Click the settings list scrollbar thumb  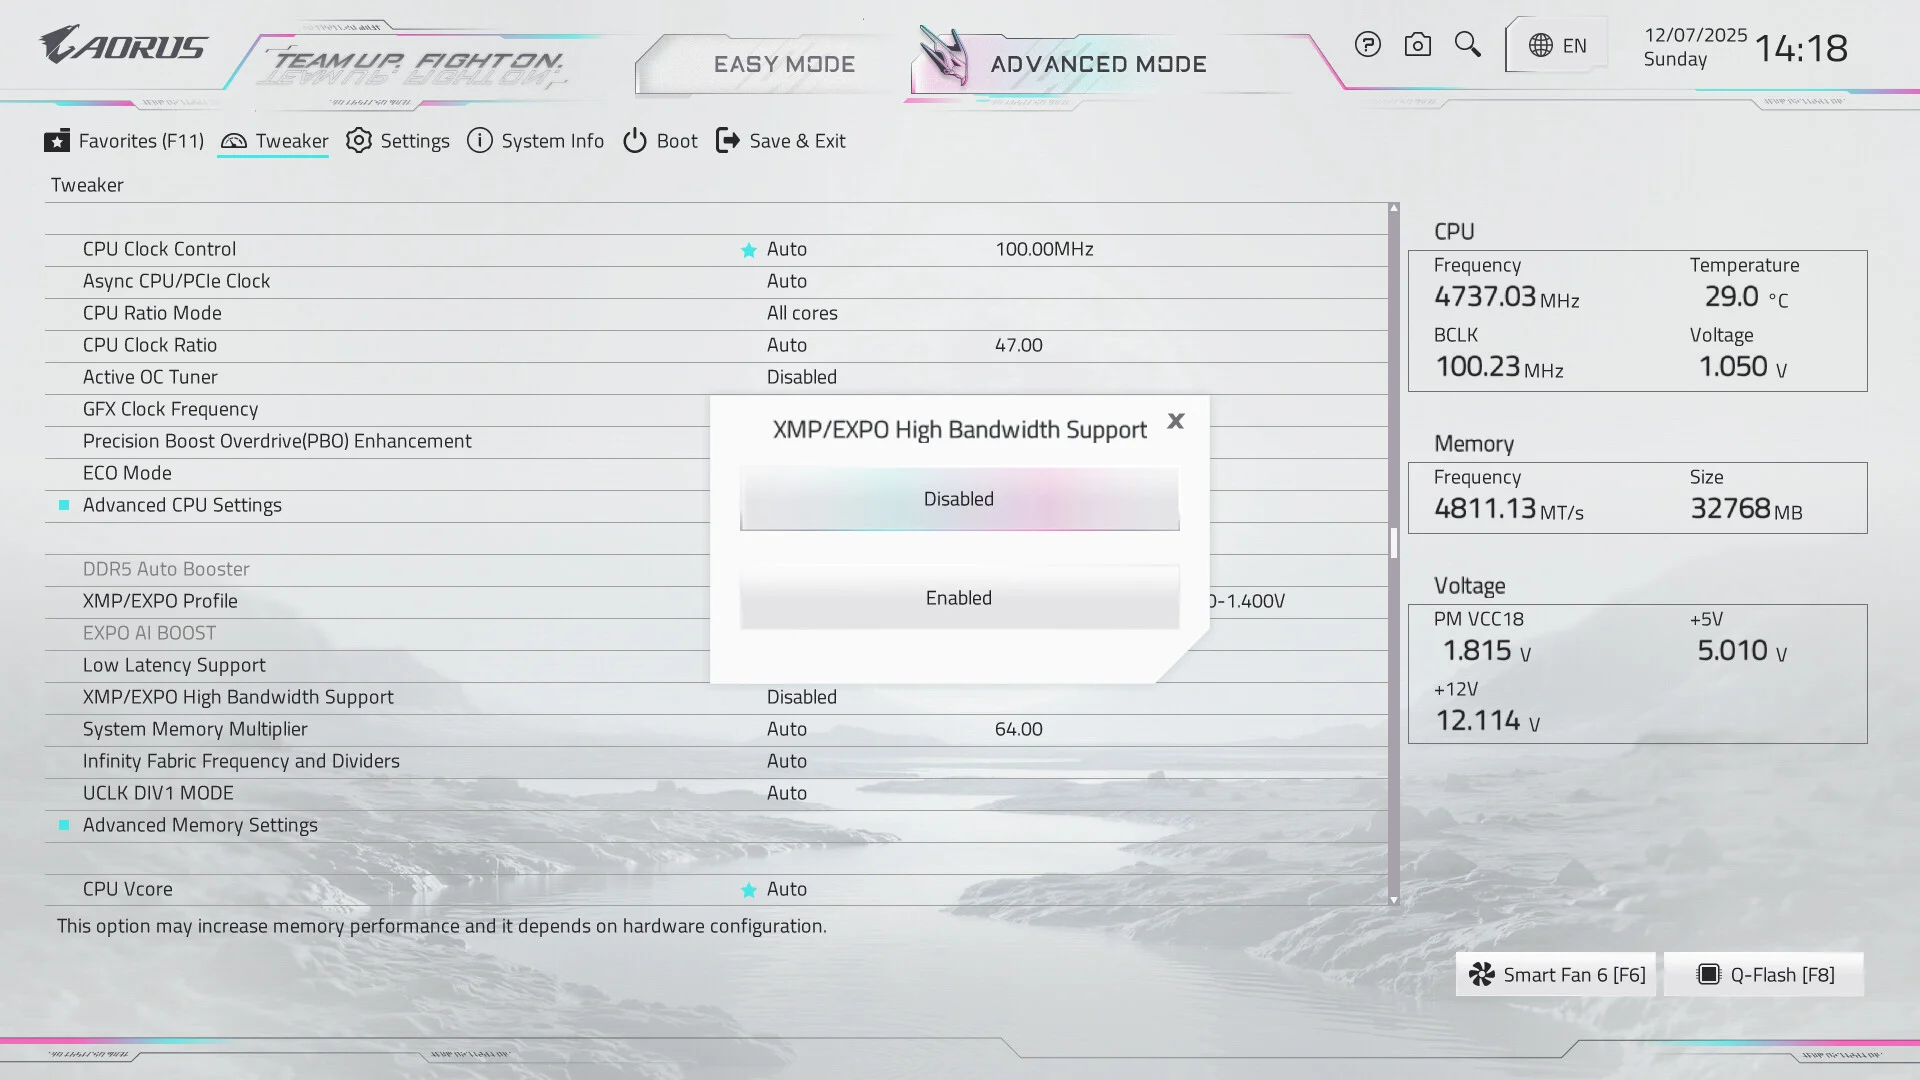[x=1394, y=542]
